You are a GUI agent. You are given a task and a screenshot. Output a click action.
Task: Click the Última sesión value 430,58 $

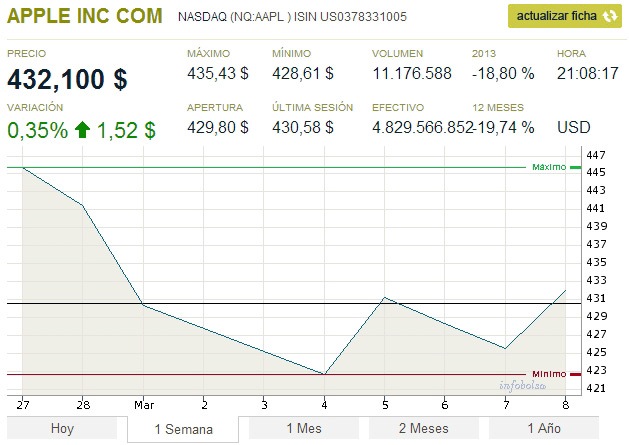tap(303, 127)
